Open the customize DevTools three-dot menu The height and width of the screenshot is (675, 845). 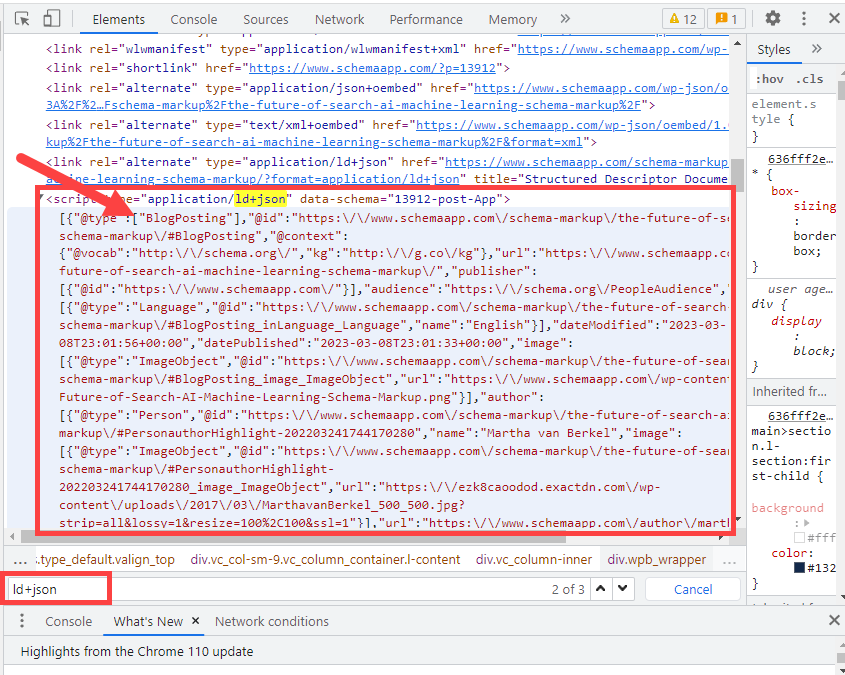803,18
